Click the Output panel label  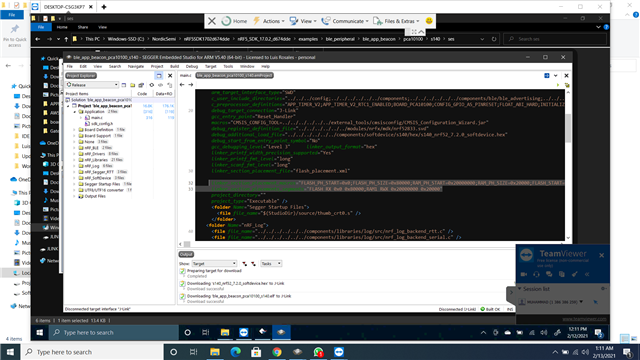point(186,254)
